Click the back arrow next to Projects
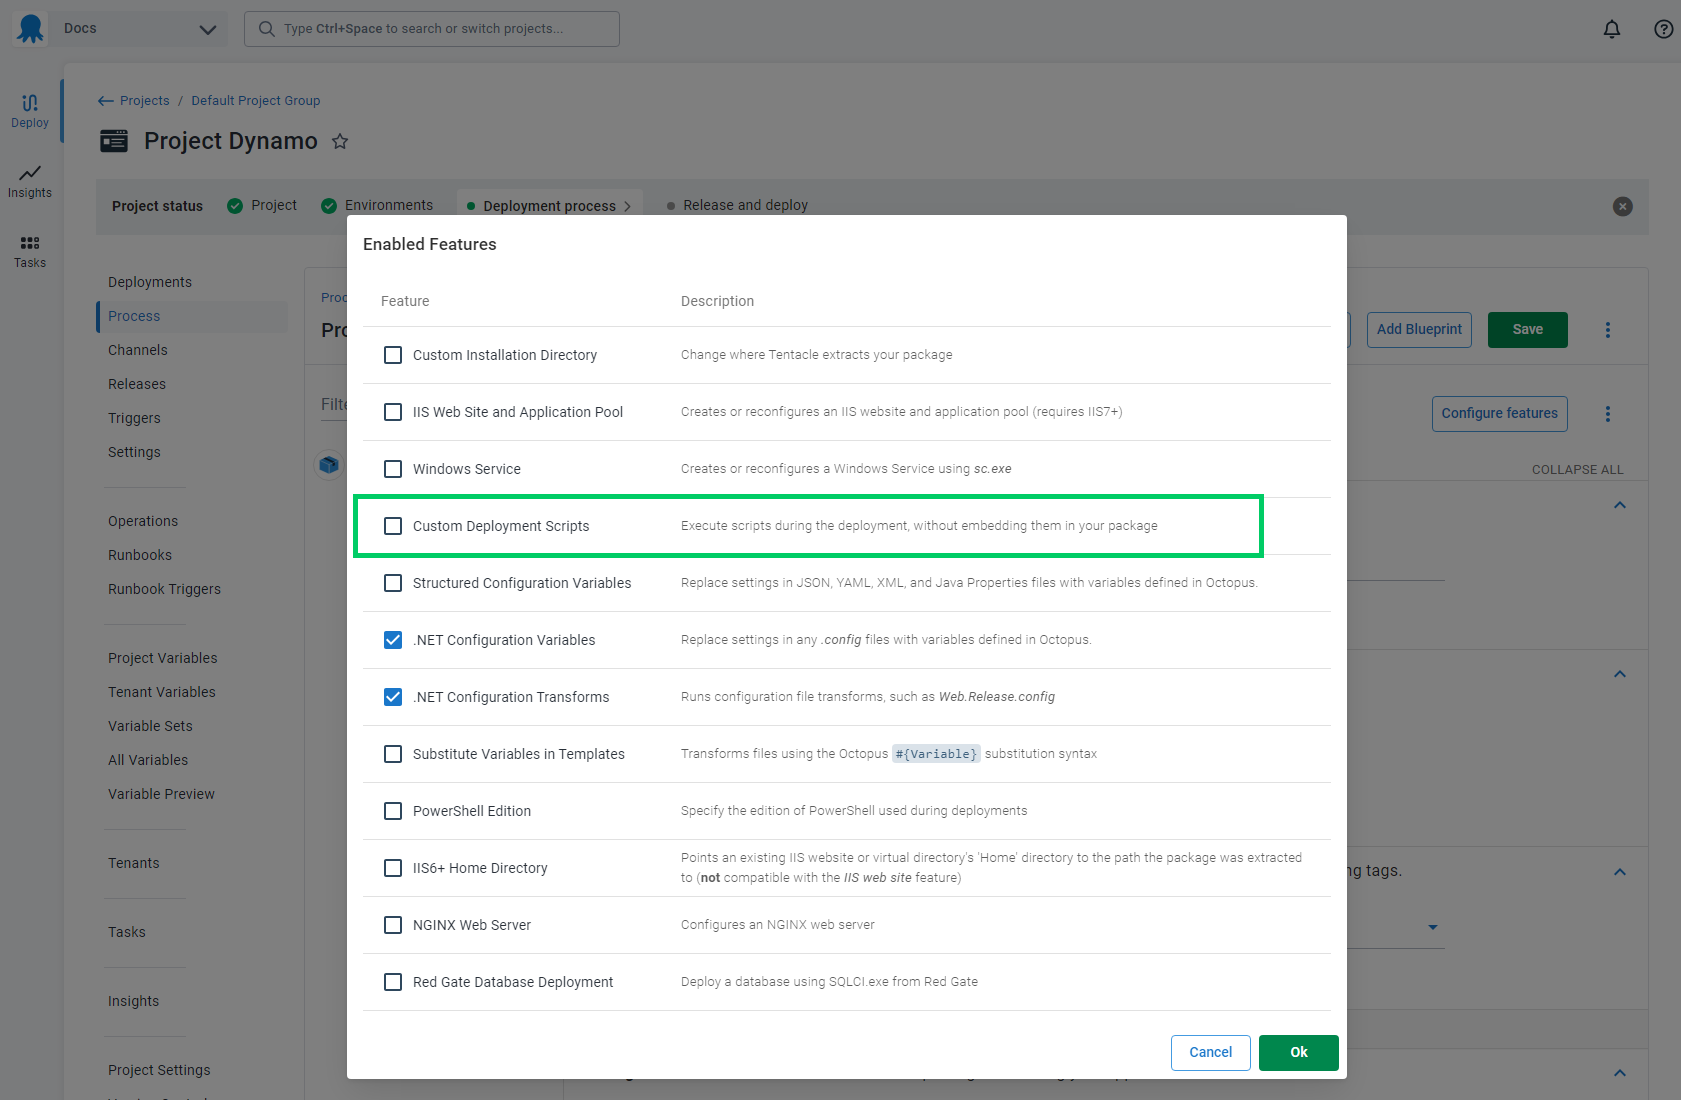The width and height of the screenshot is (1681, 1100). 105,101
